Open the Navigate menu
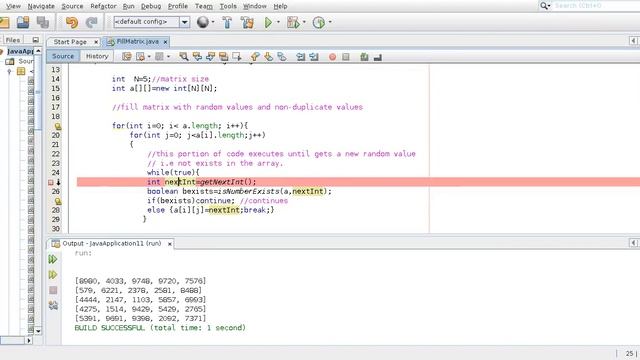This screenshot has width=640, height=360. pos(41,6)
